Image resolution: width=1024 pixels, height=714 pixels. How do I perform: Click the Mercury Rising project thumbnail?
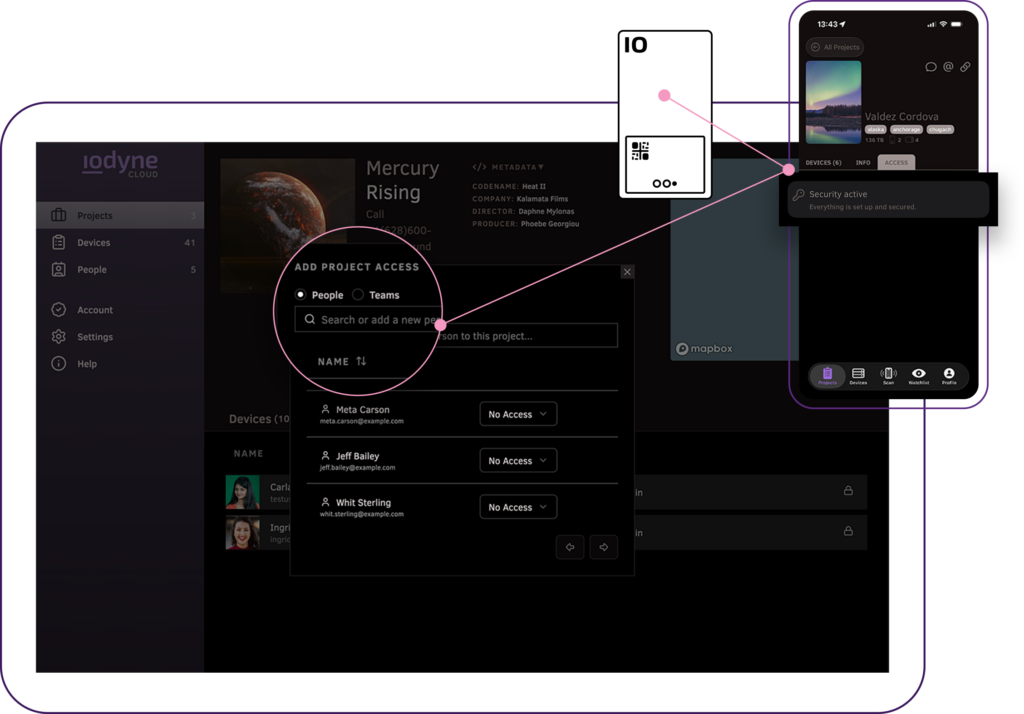287,225
